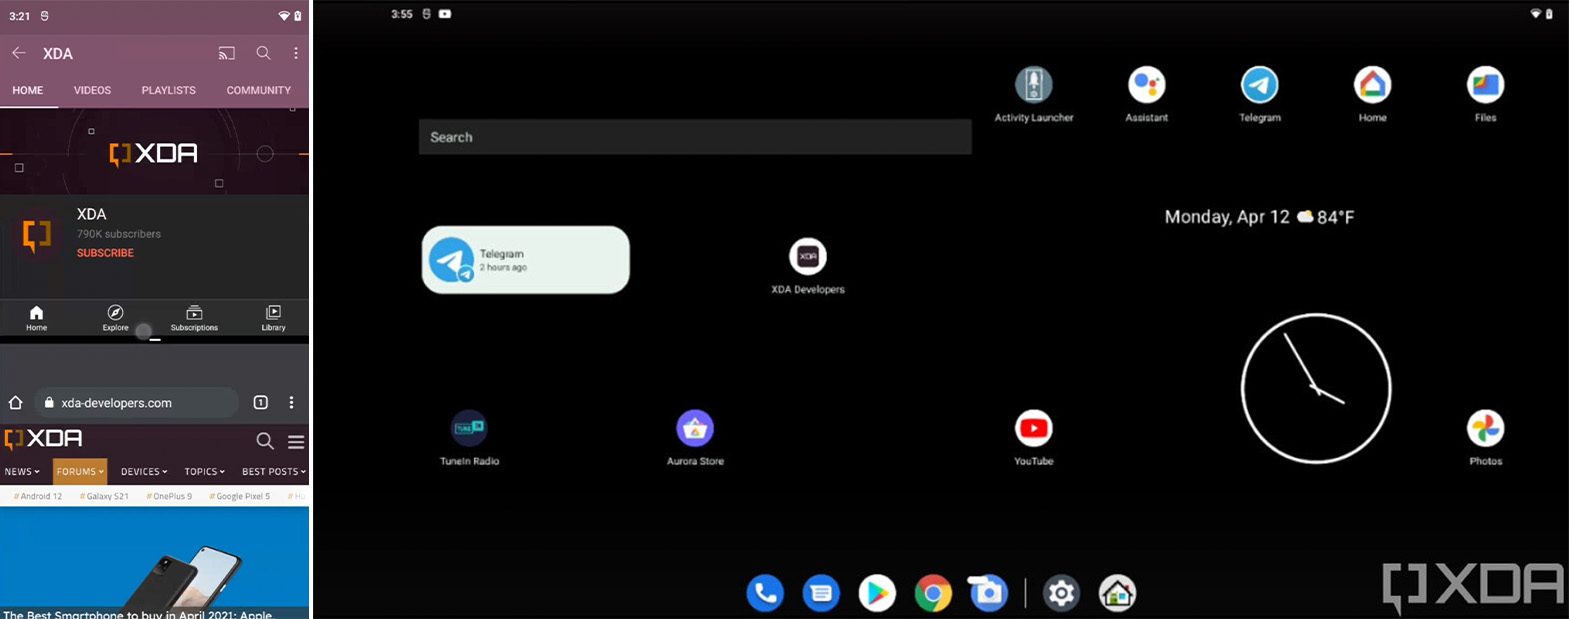The width and height of the screenshot is (1569, 619).
Task: Launch the TuneIn Radio app
Action: [469, 438]
